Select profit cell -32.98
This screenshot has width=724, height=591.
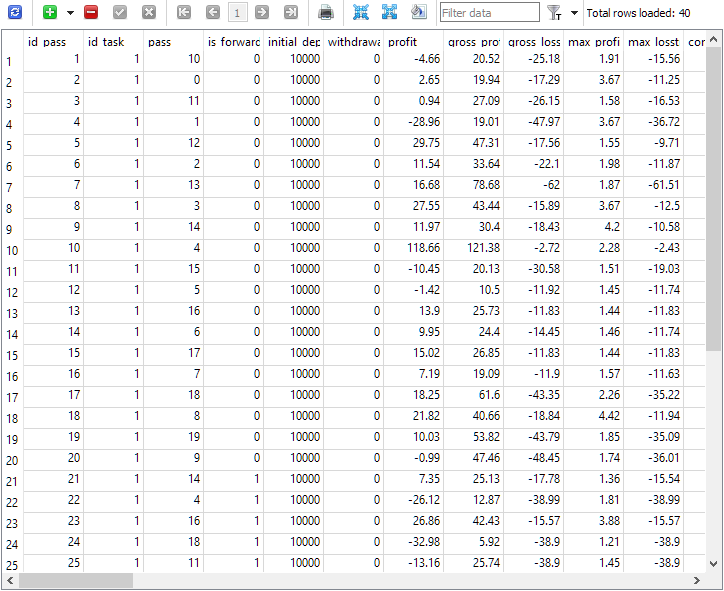click(x=413, y=542)
